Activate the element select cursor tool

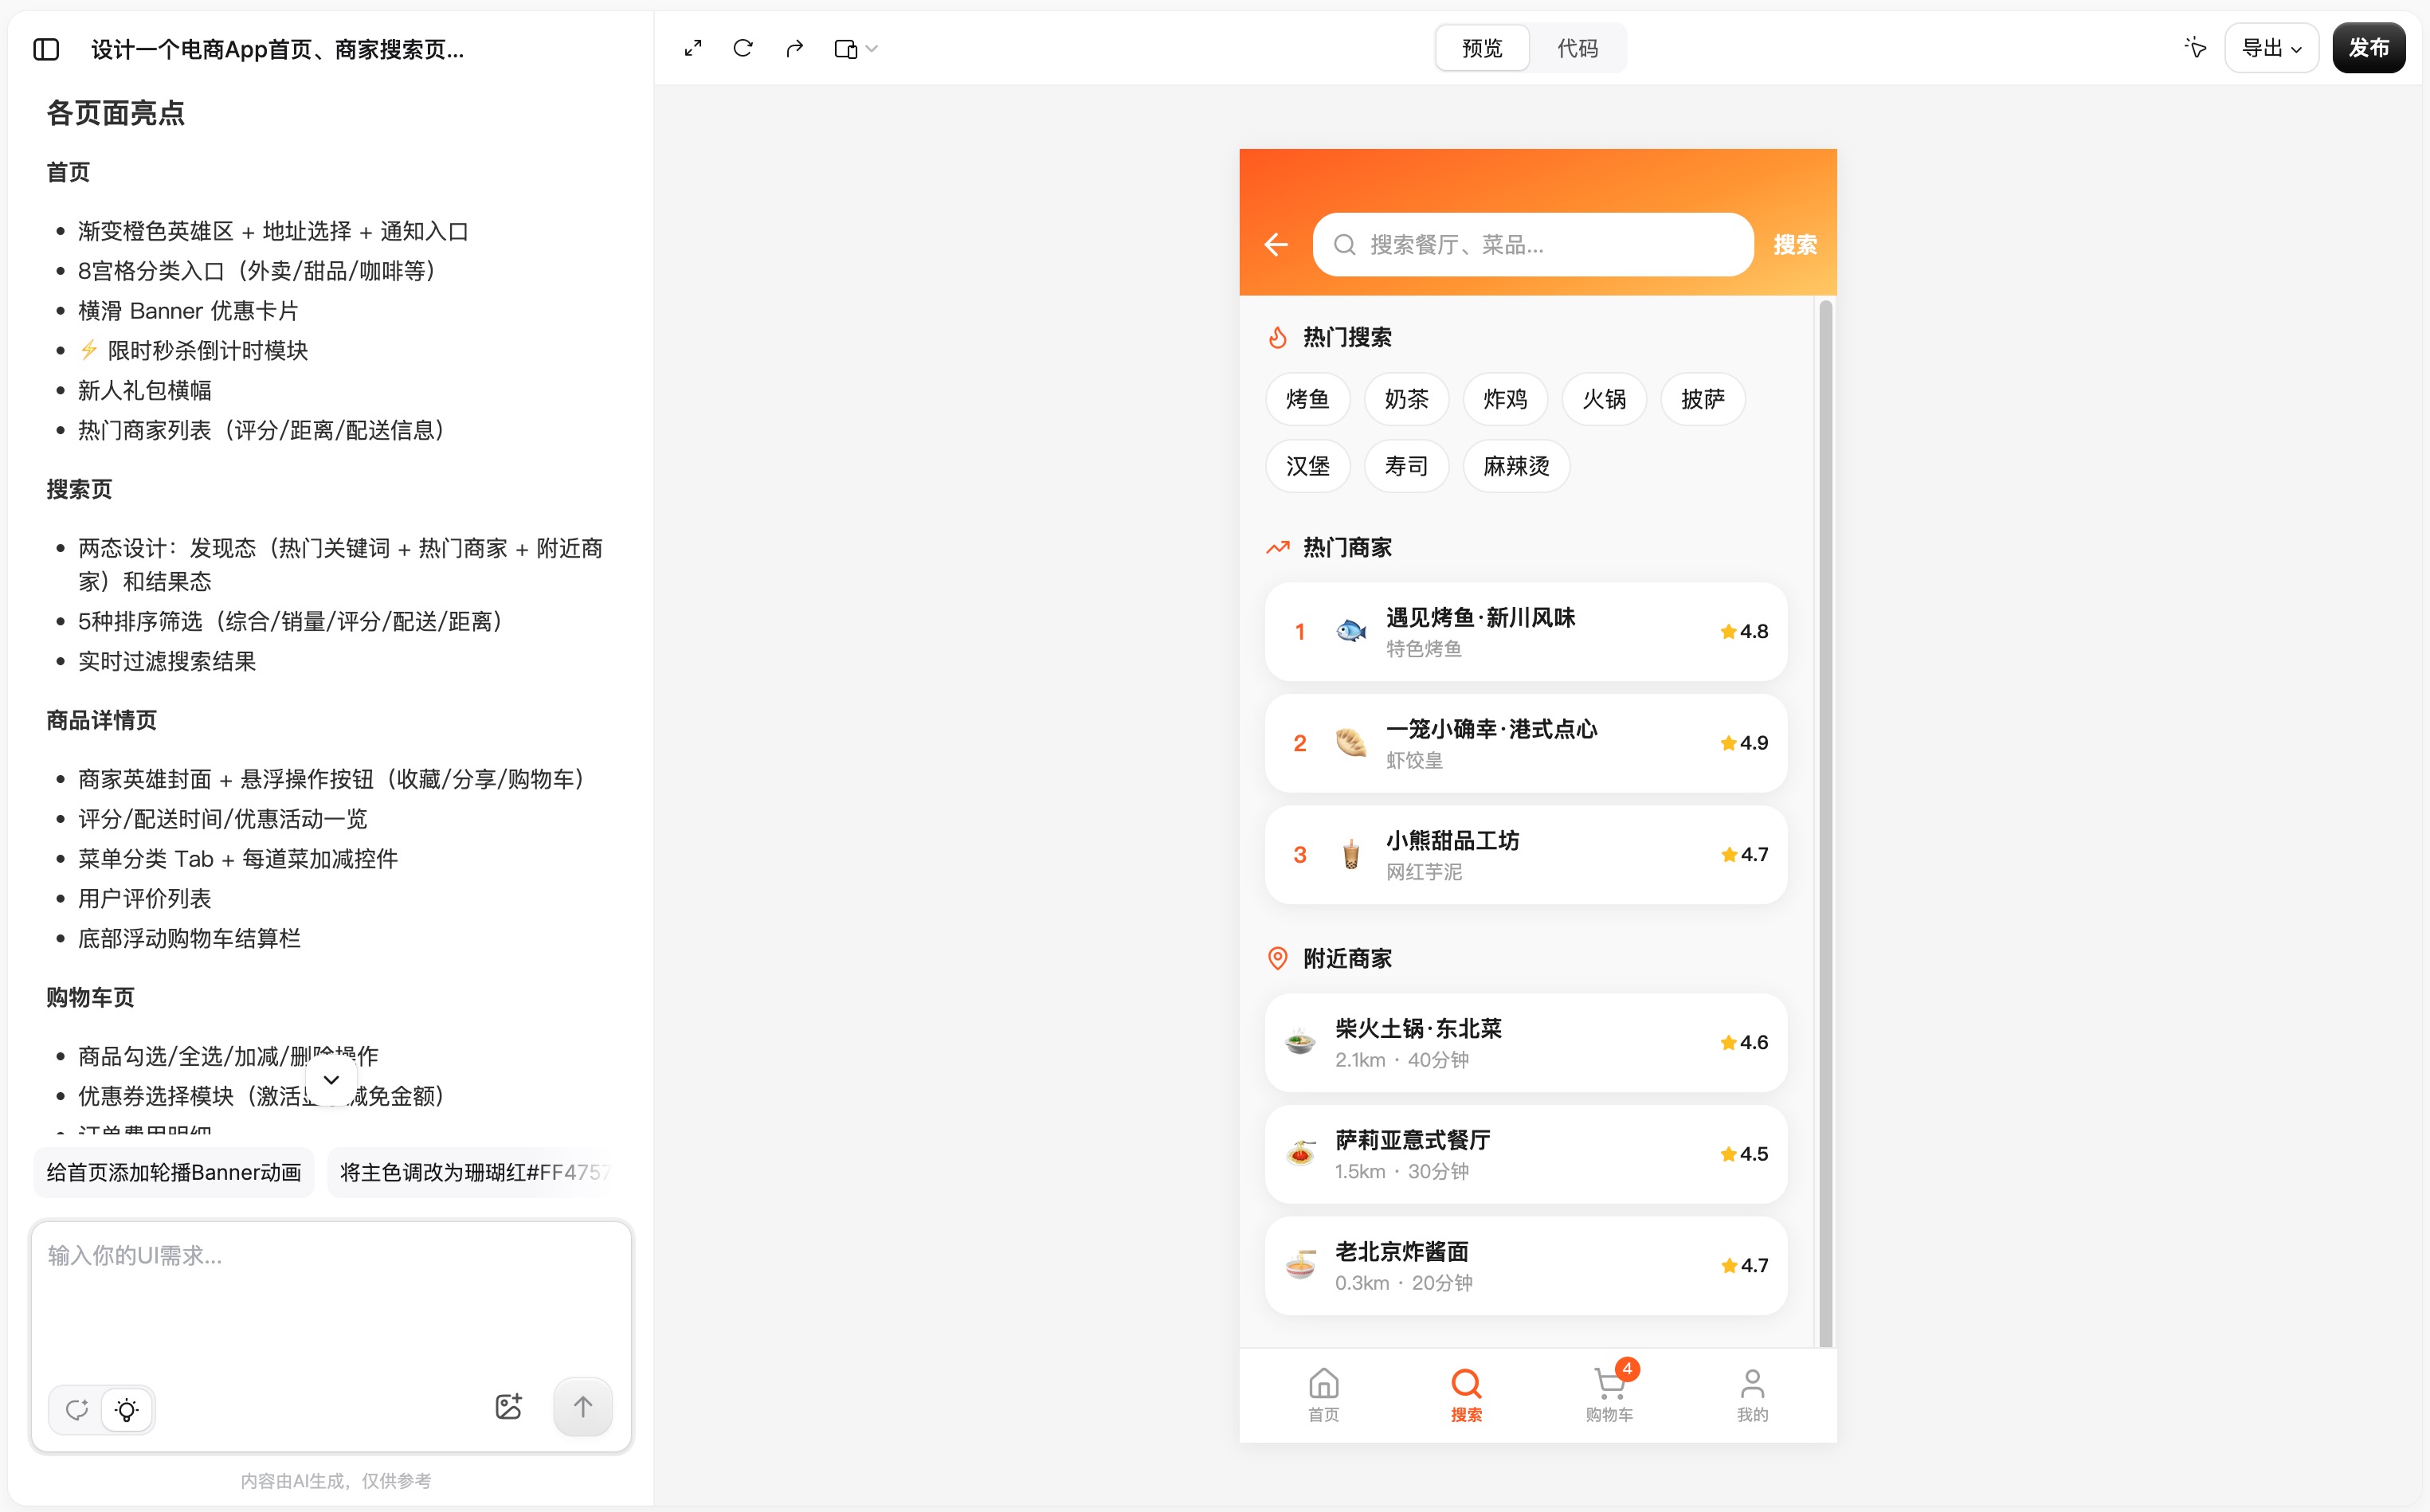2195,48
